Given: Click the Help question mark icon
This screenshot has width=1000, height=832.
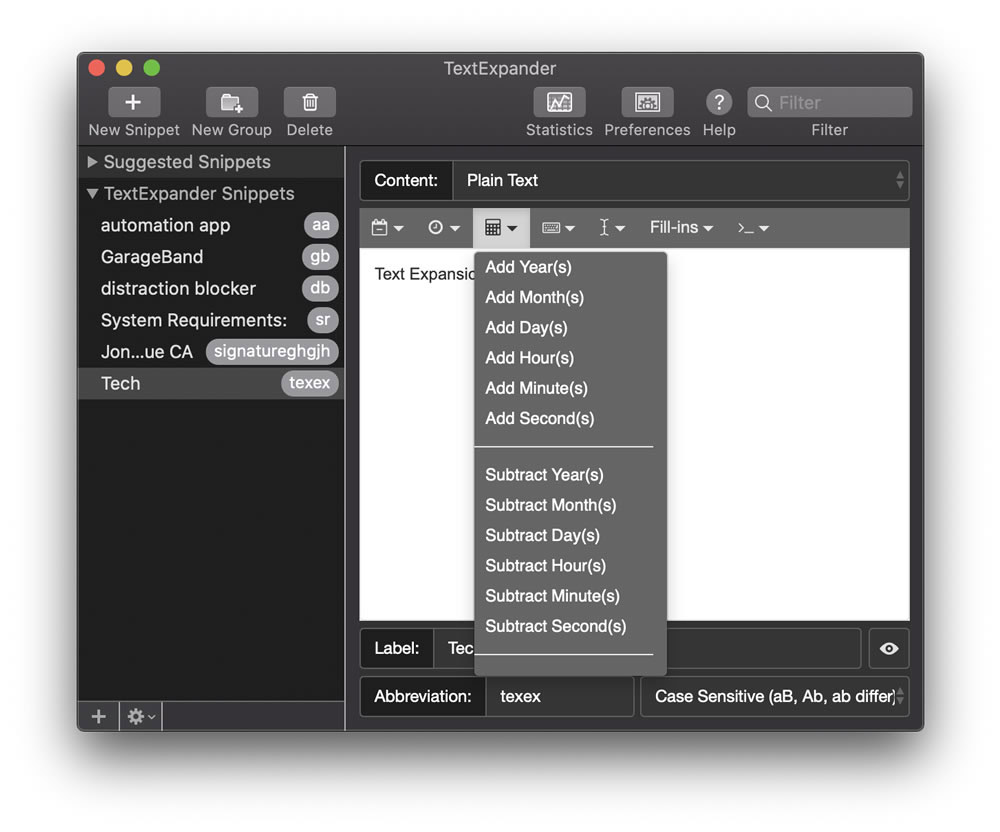Looking at the screenshot, I should click(x=719, y=102).
